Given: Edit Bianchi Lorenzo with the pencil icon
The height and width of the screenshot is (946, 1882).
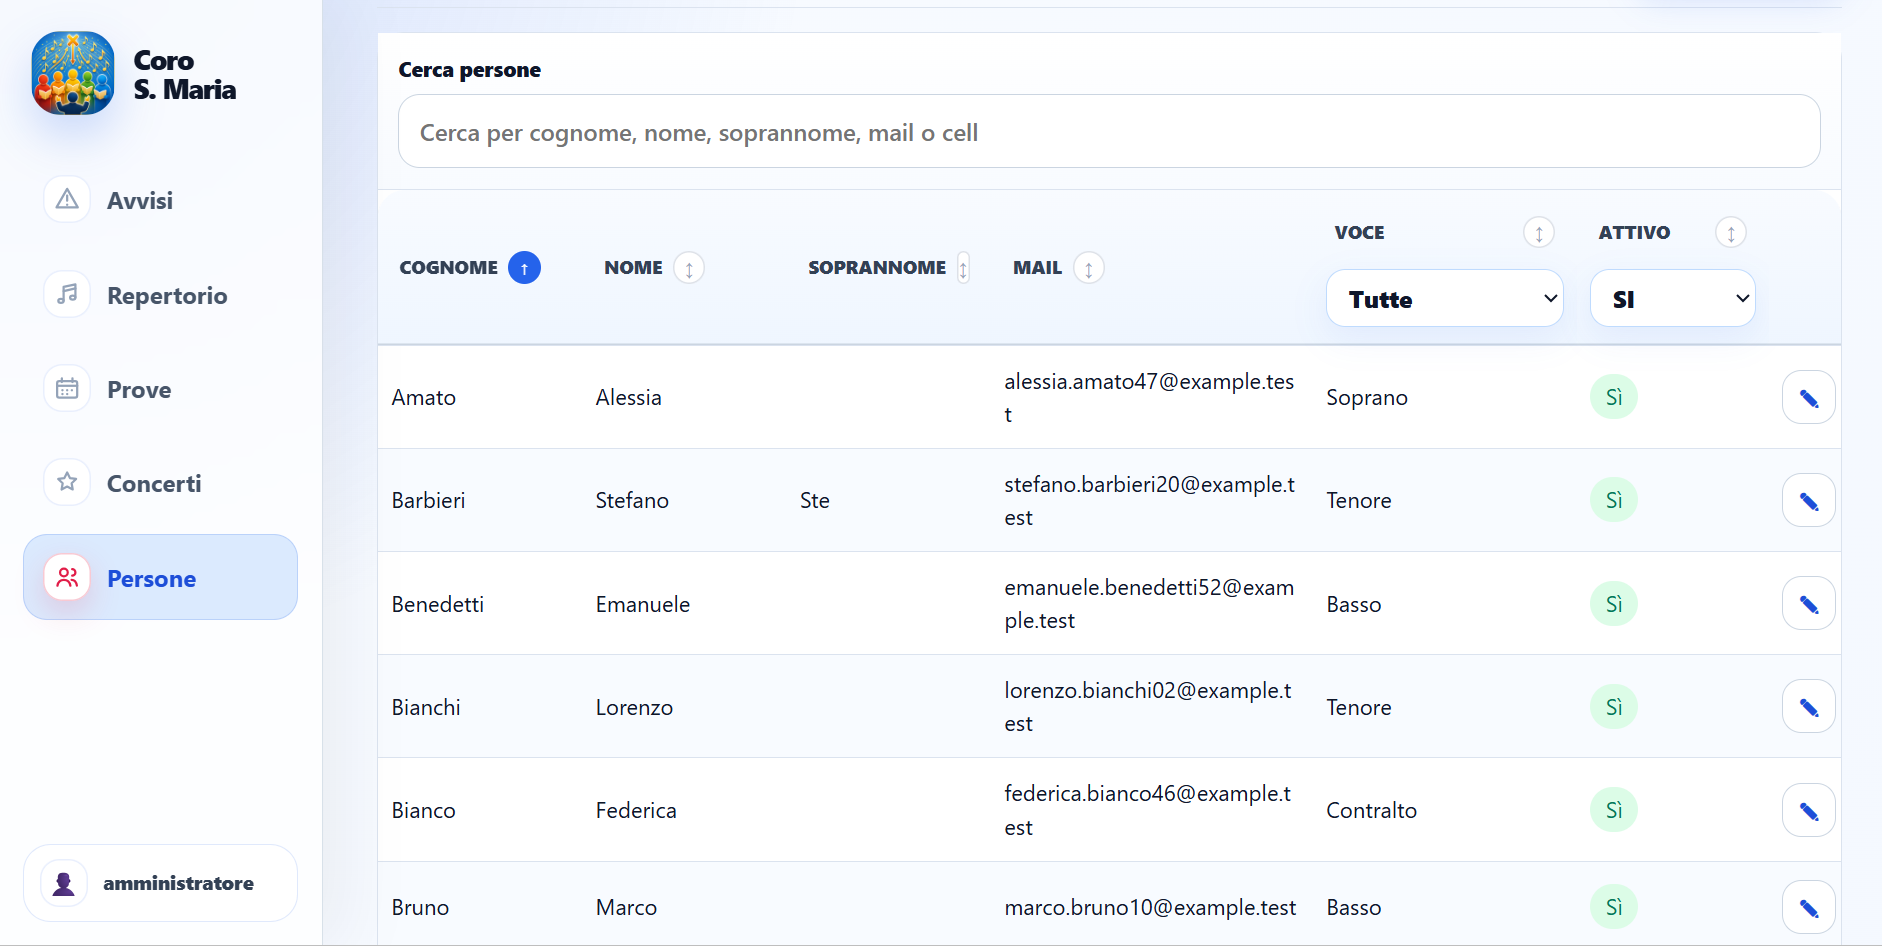Looking at the screenshot, I should coord(1808,706).
